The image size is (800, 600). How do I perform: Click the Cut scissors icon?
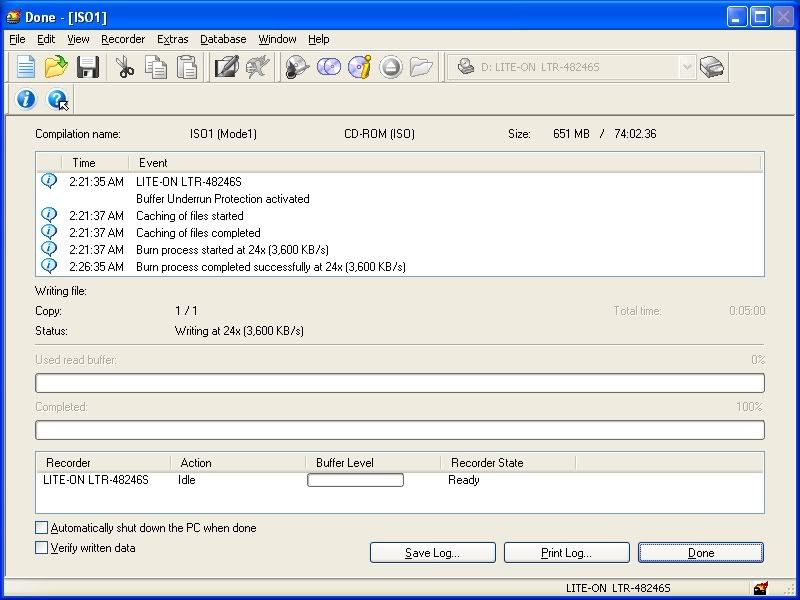coord(125,67)
